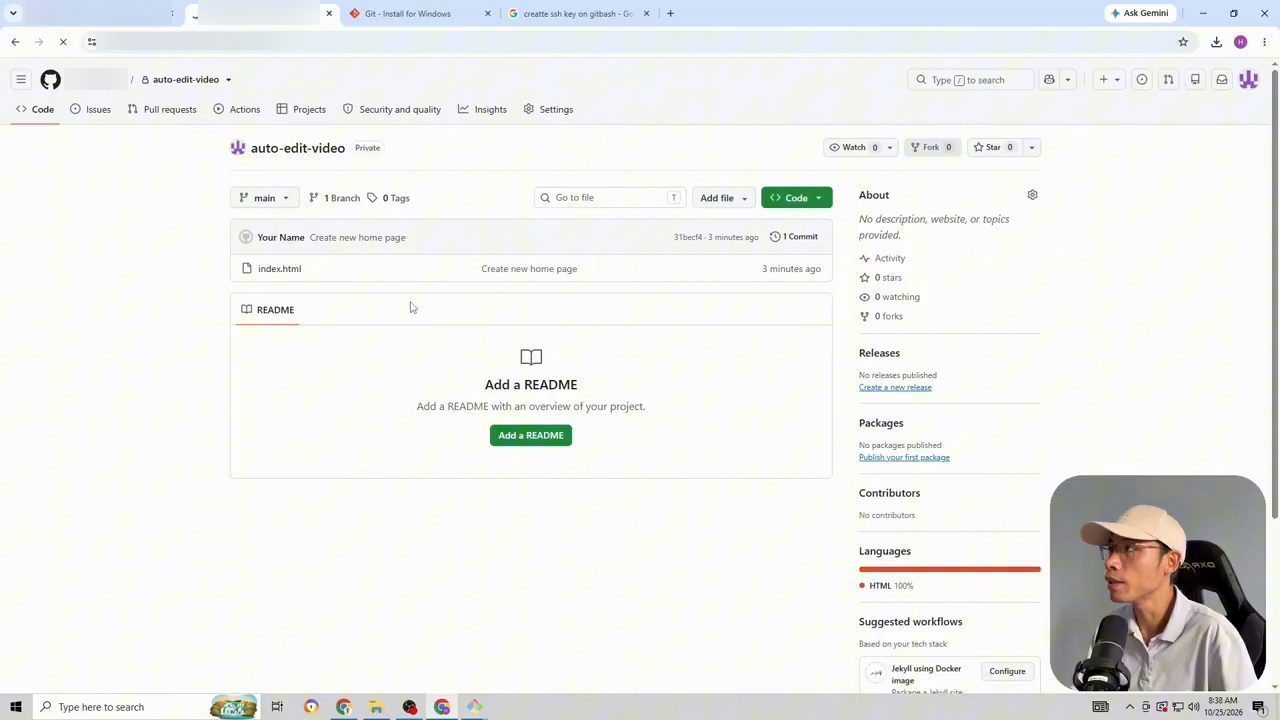Image resolution: width=1280 pixels, height=720 pixels.
Task: Open the Create a new release link
Action: (x=895, y=387)
